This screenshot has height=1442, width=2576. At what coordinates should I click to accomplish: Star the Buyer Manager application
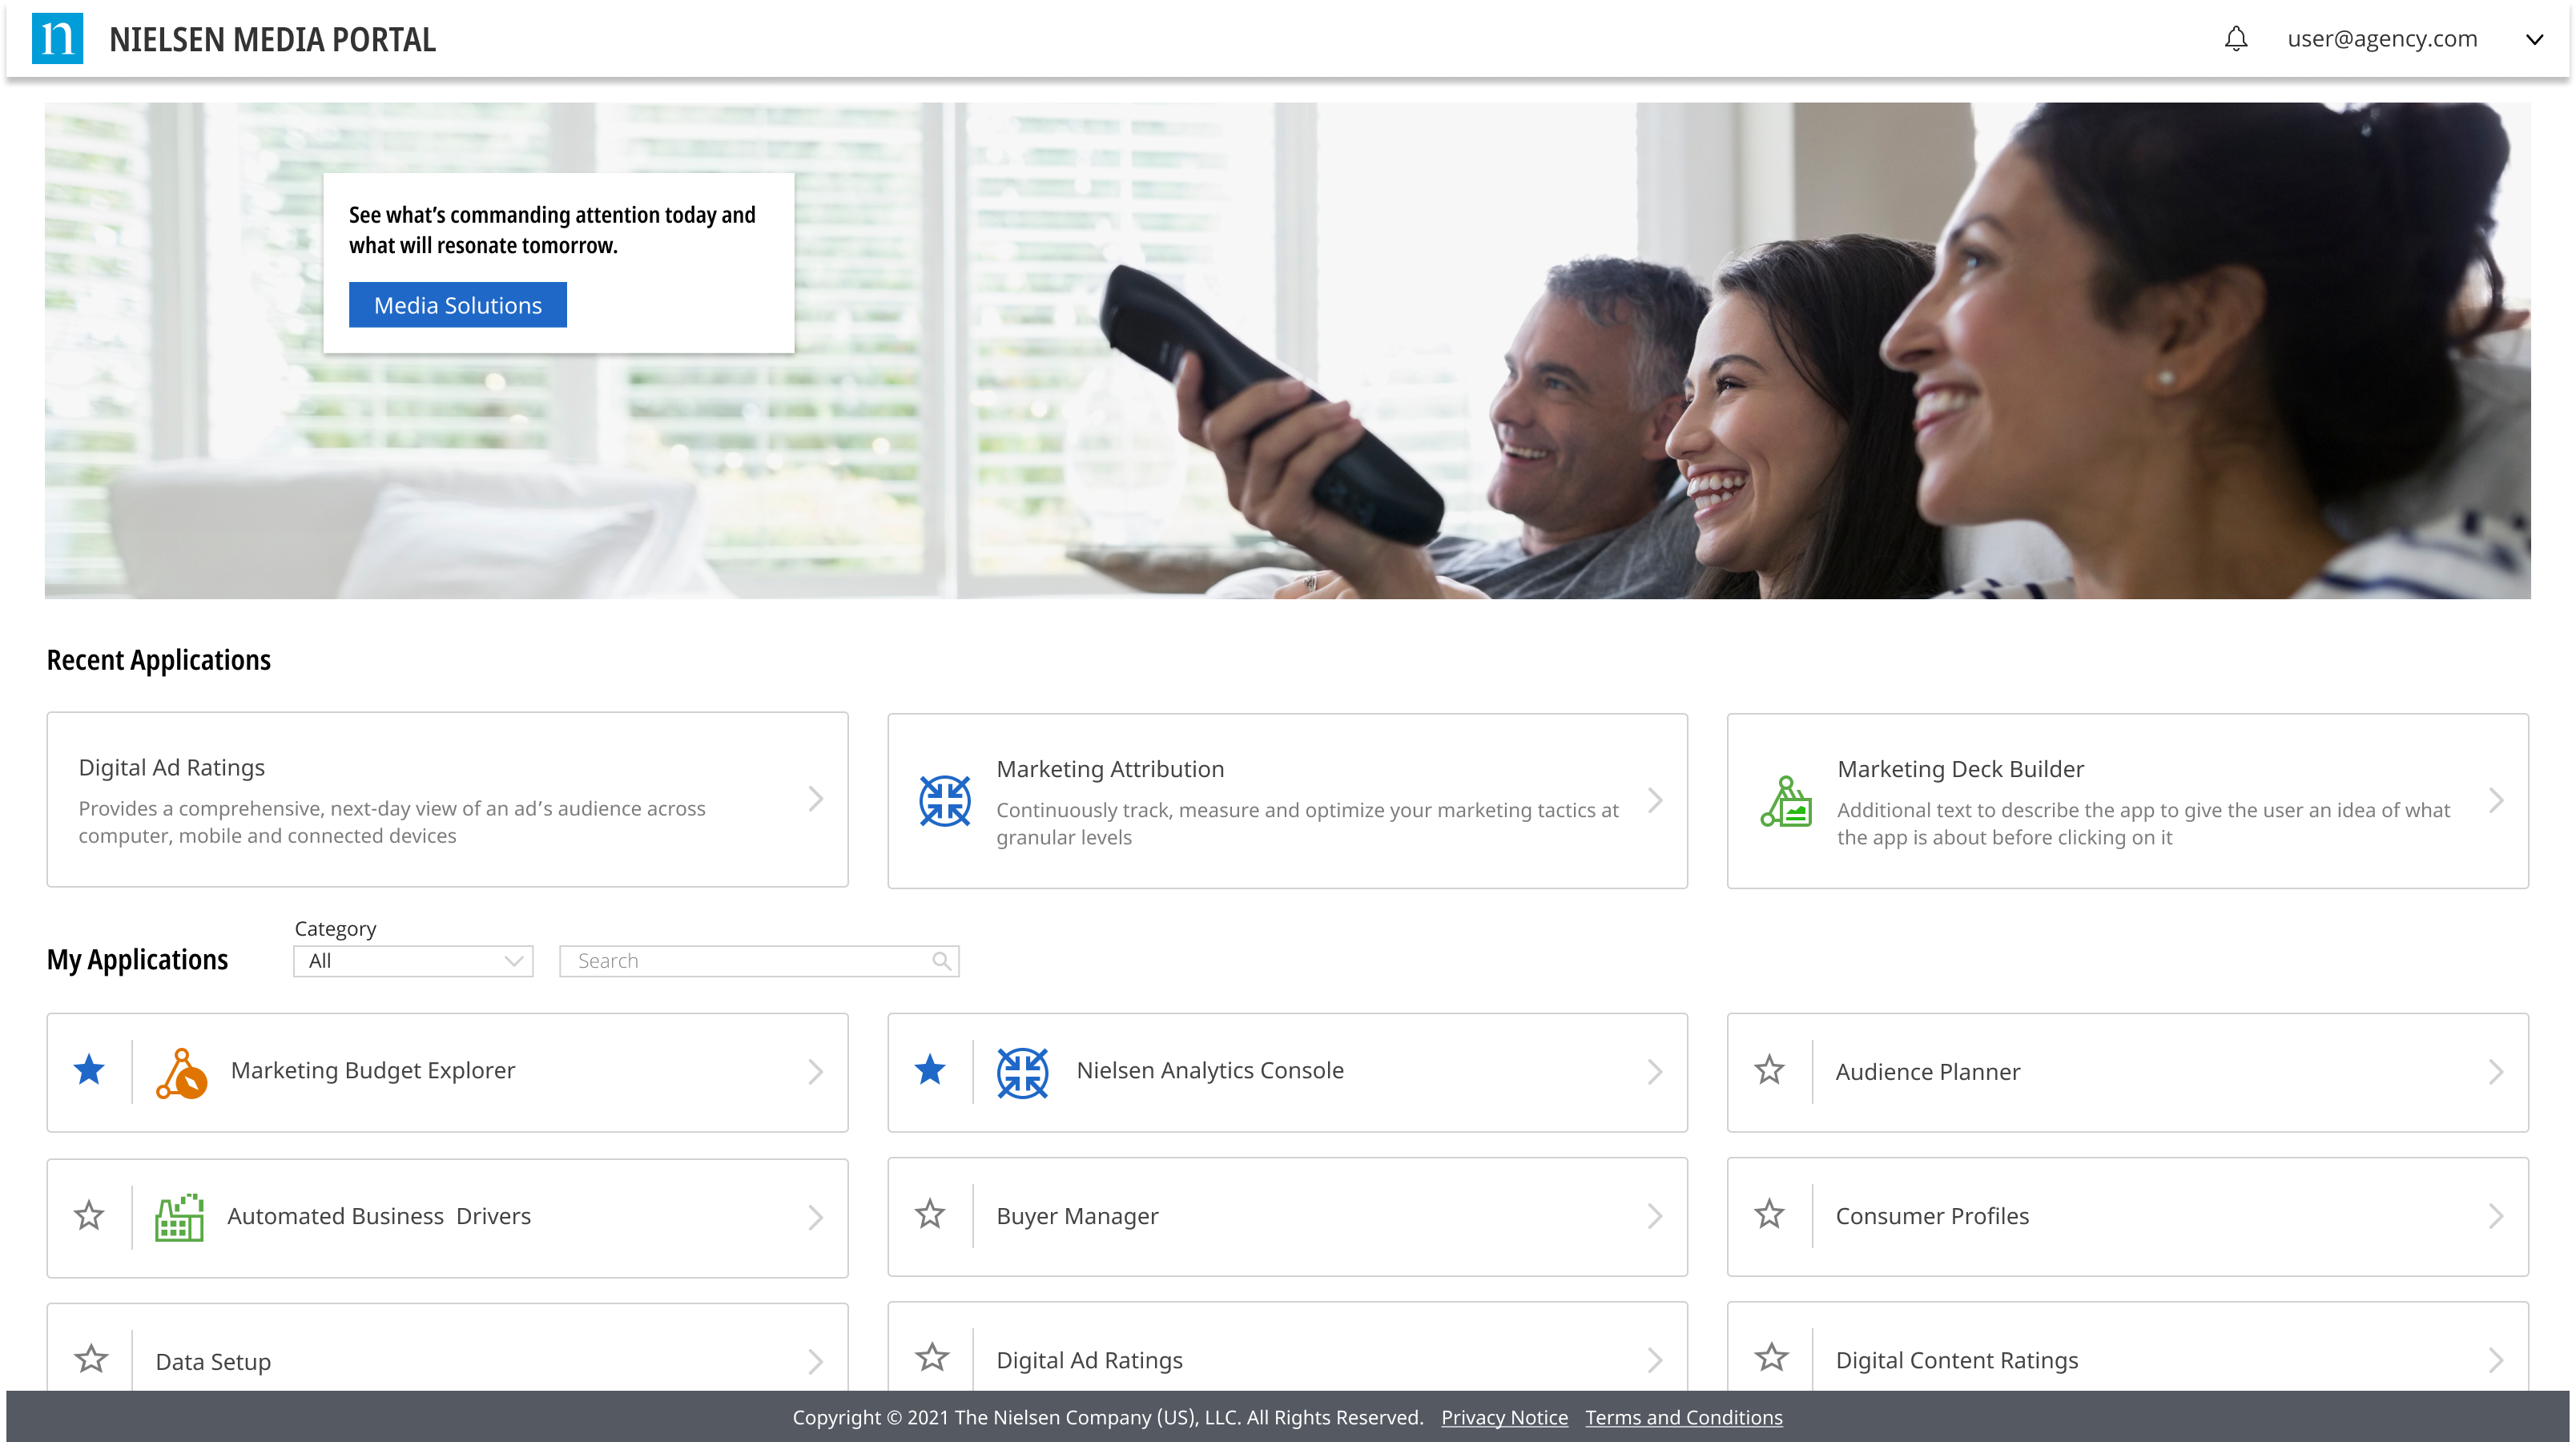pos(930,1214)
